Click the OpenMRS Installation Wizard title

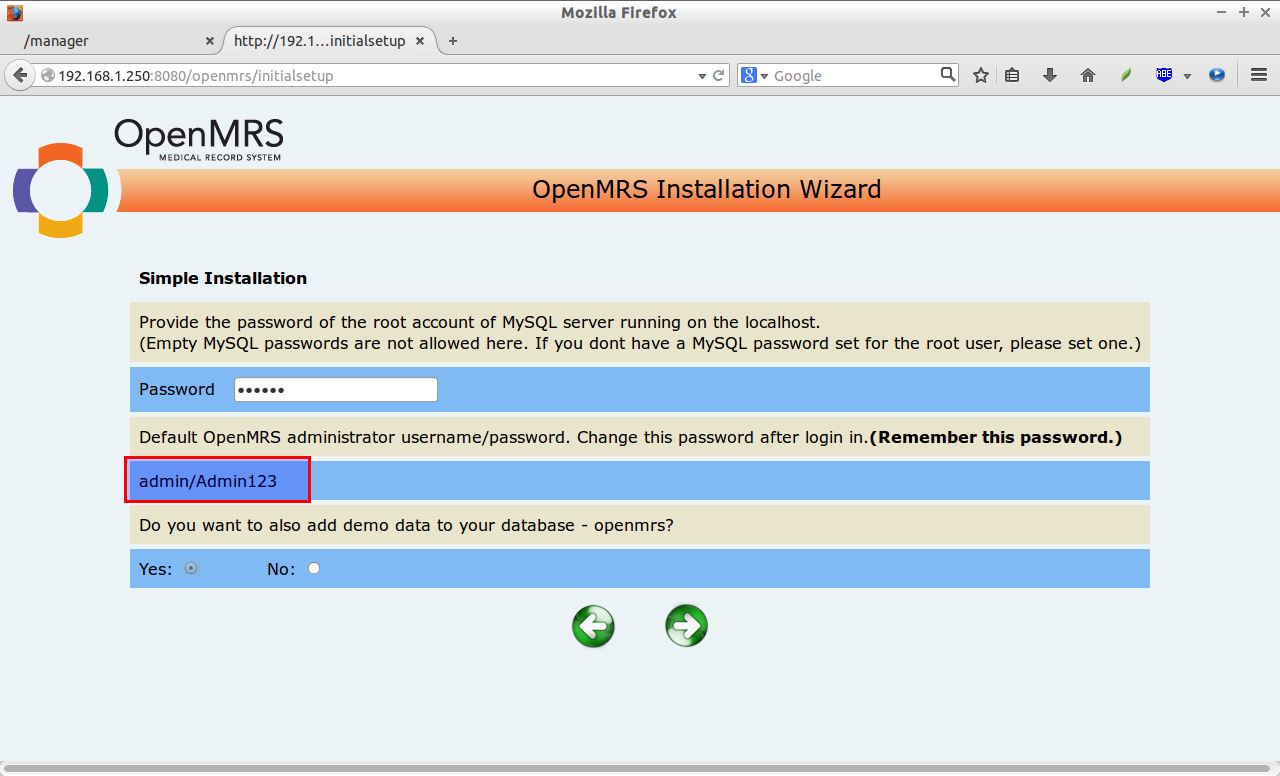pos(707,189)
